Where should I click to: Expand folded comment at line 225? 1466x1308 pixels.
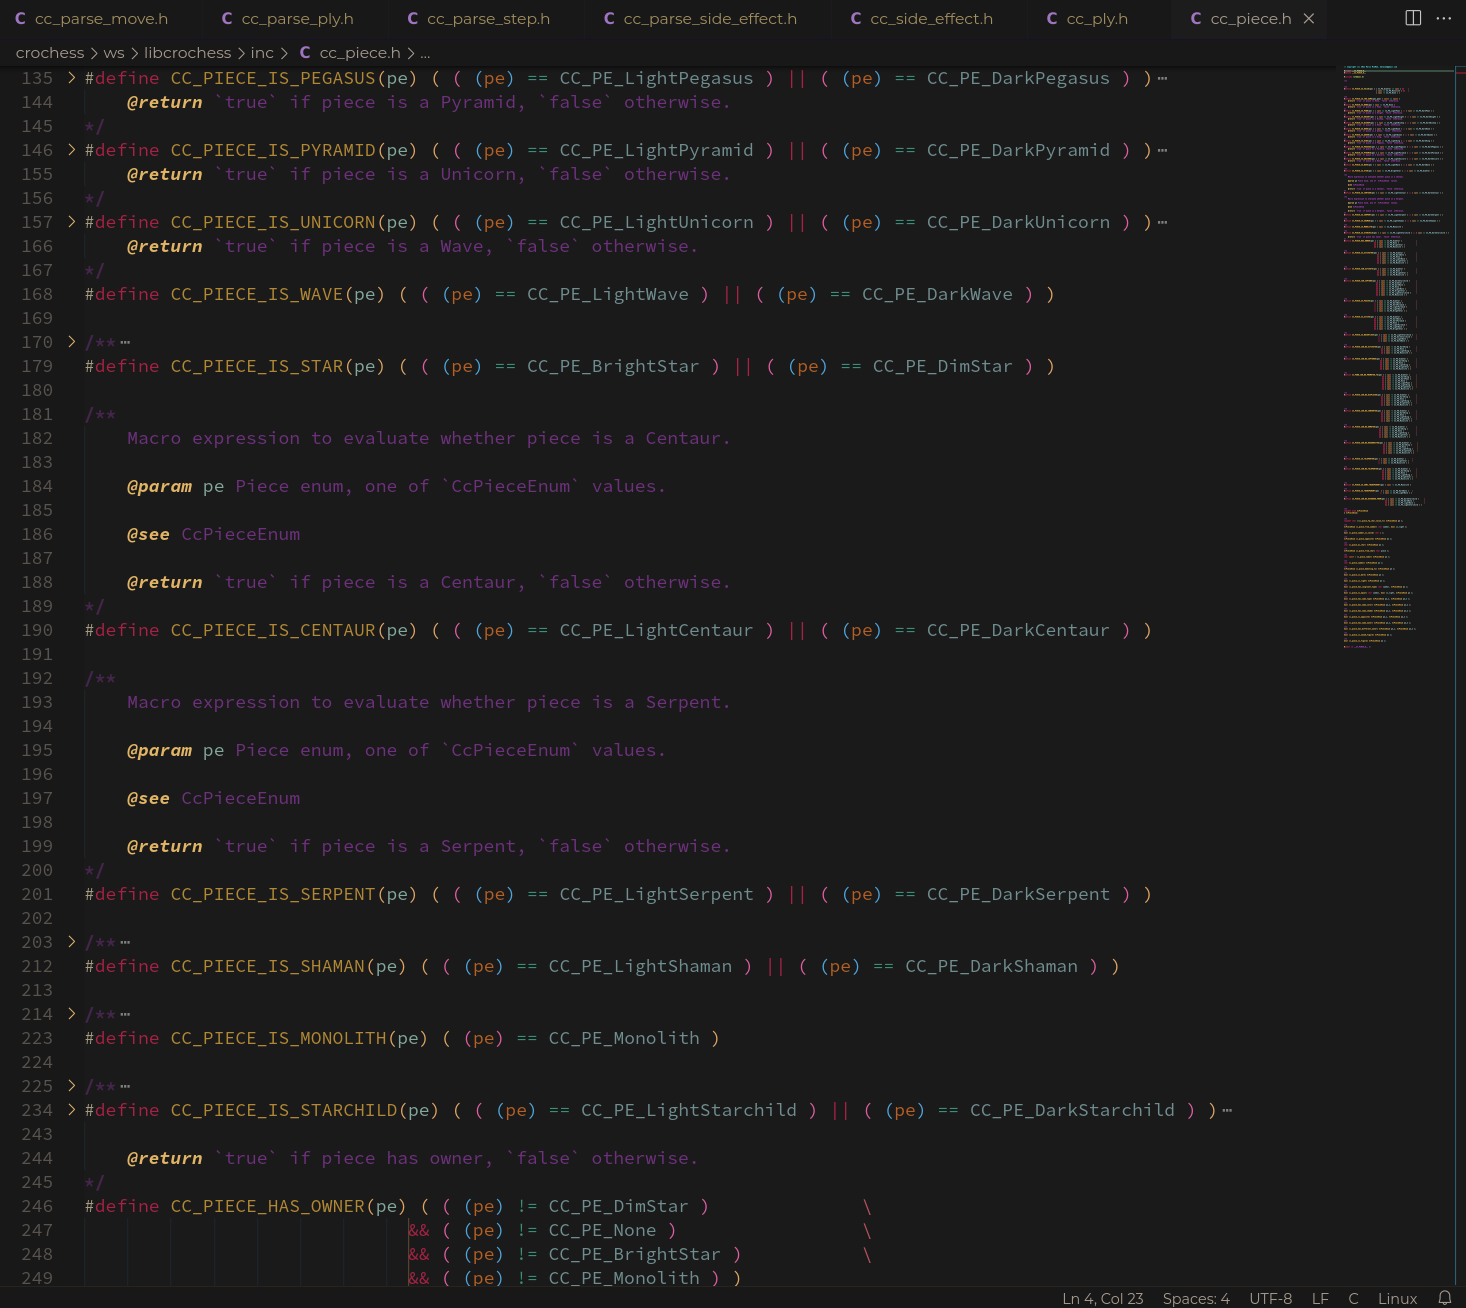(x=71, y=1086)
